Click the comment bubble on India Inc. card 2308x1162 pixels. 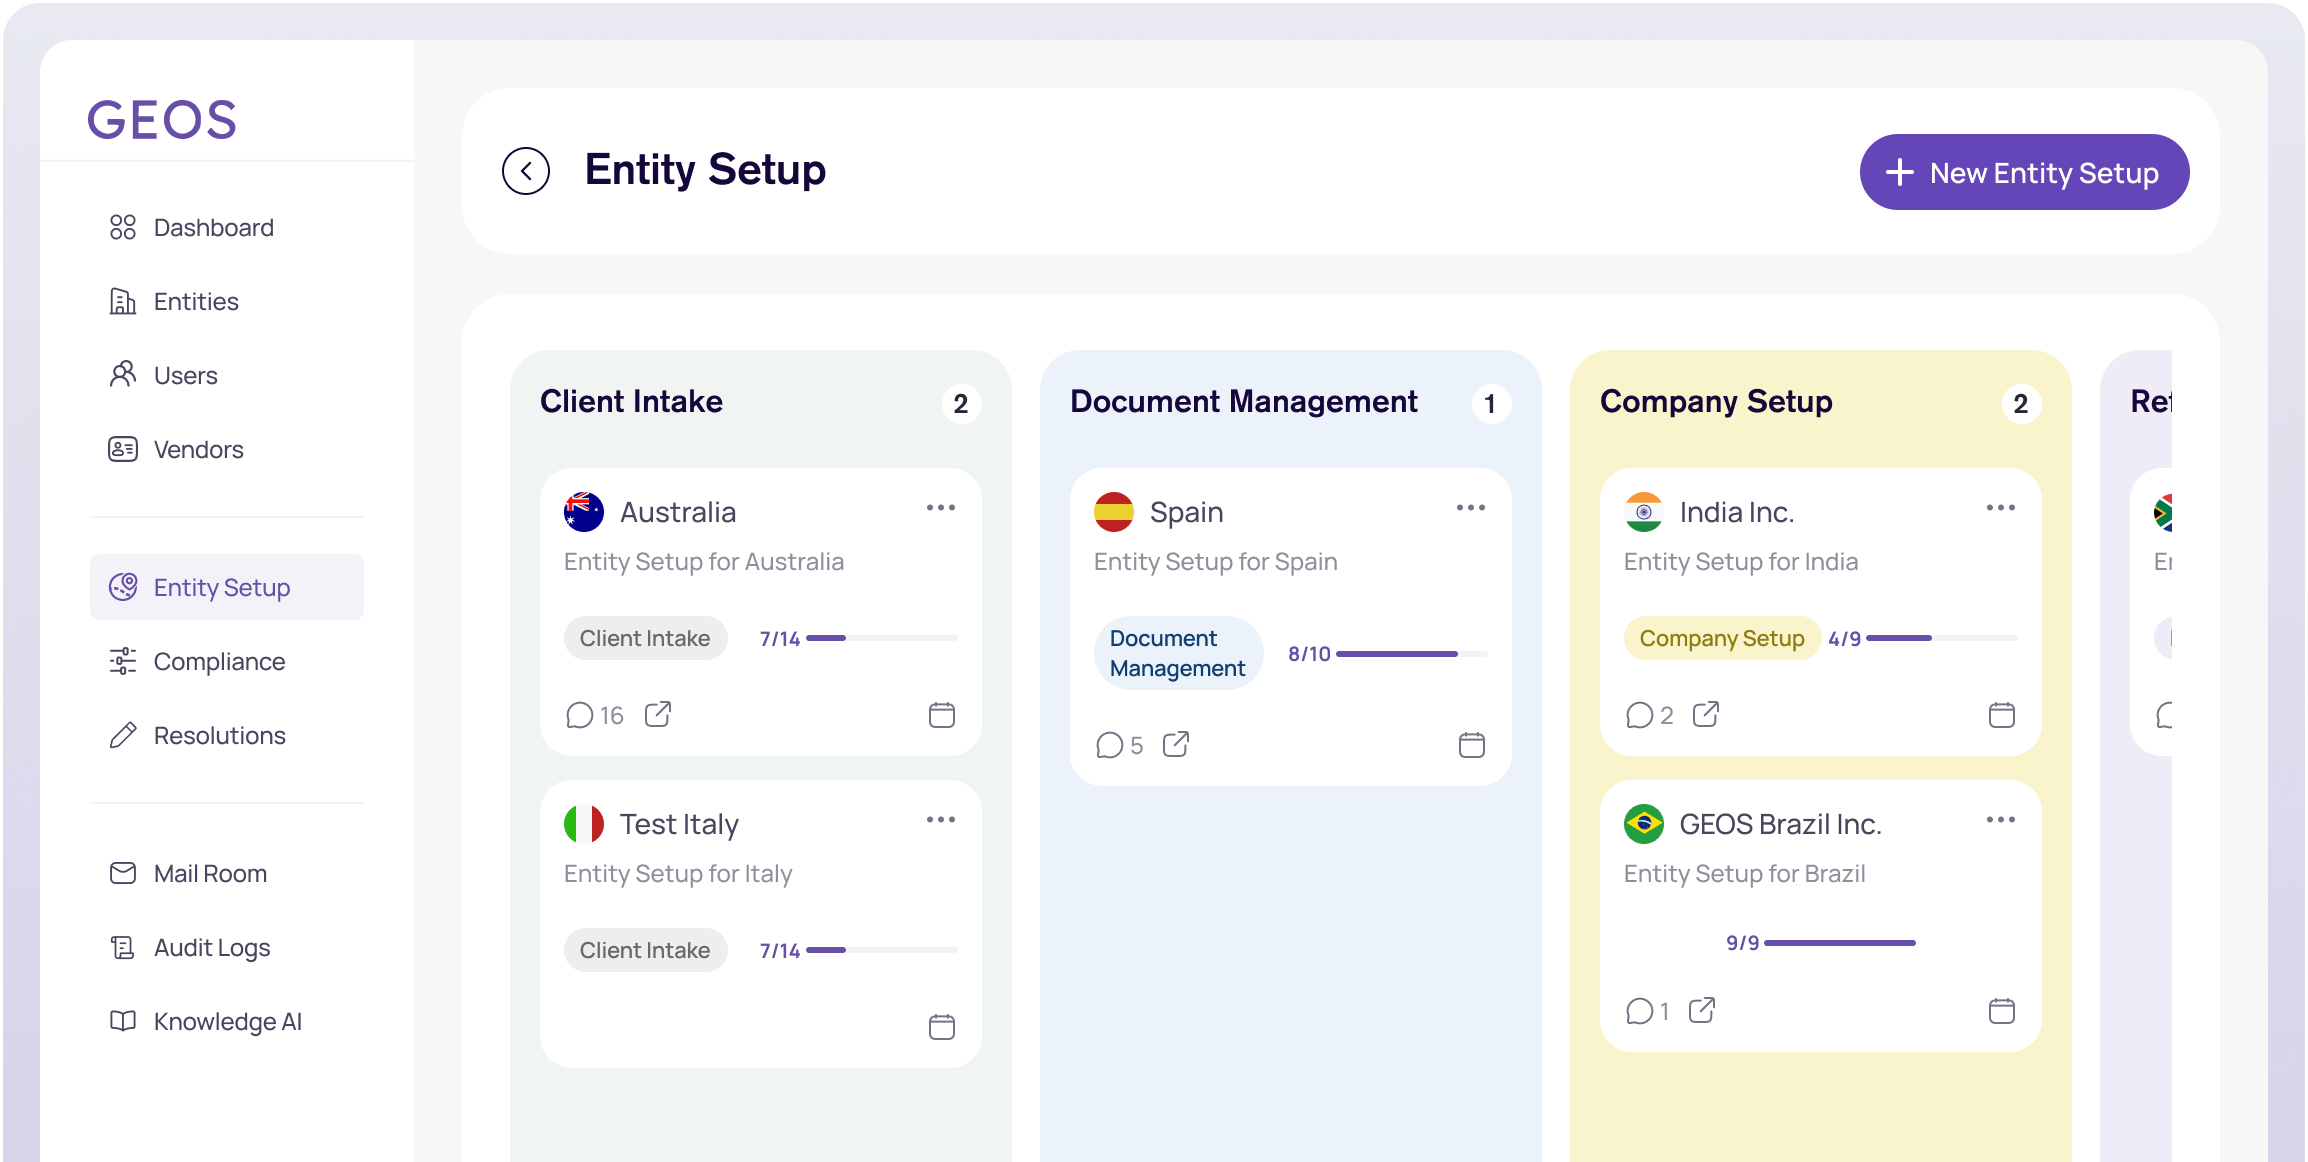(1640, 715)
